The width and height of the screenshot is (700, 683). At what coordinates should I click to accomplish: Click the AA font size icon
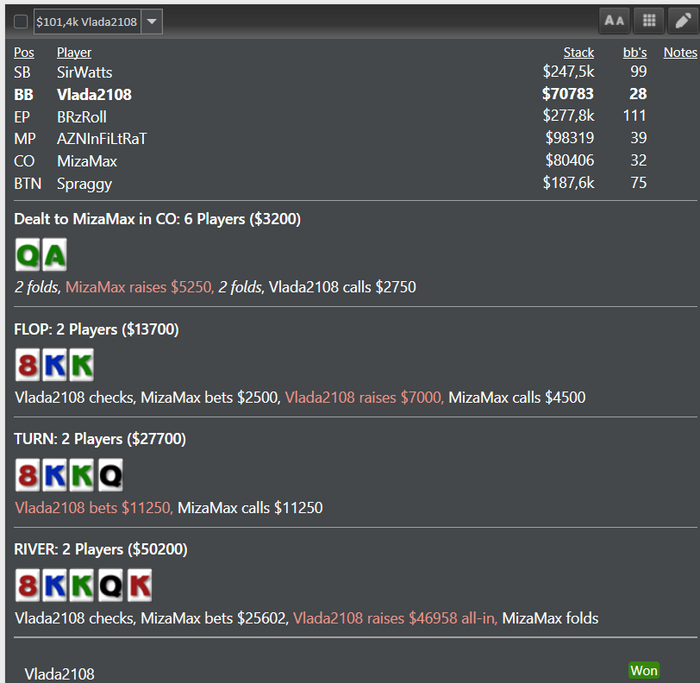614,21
